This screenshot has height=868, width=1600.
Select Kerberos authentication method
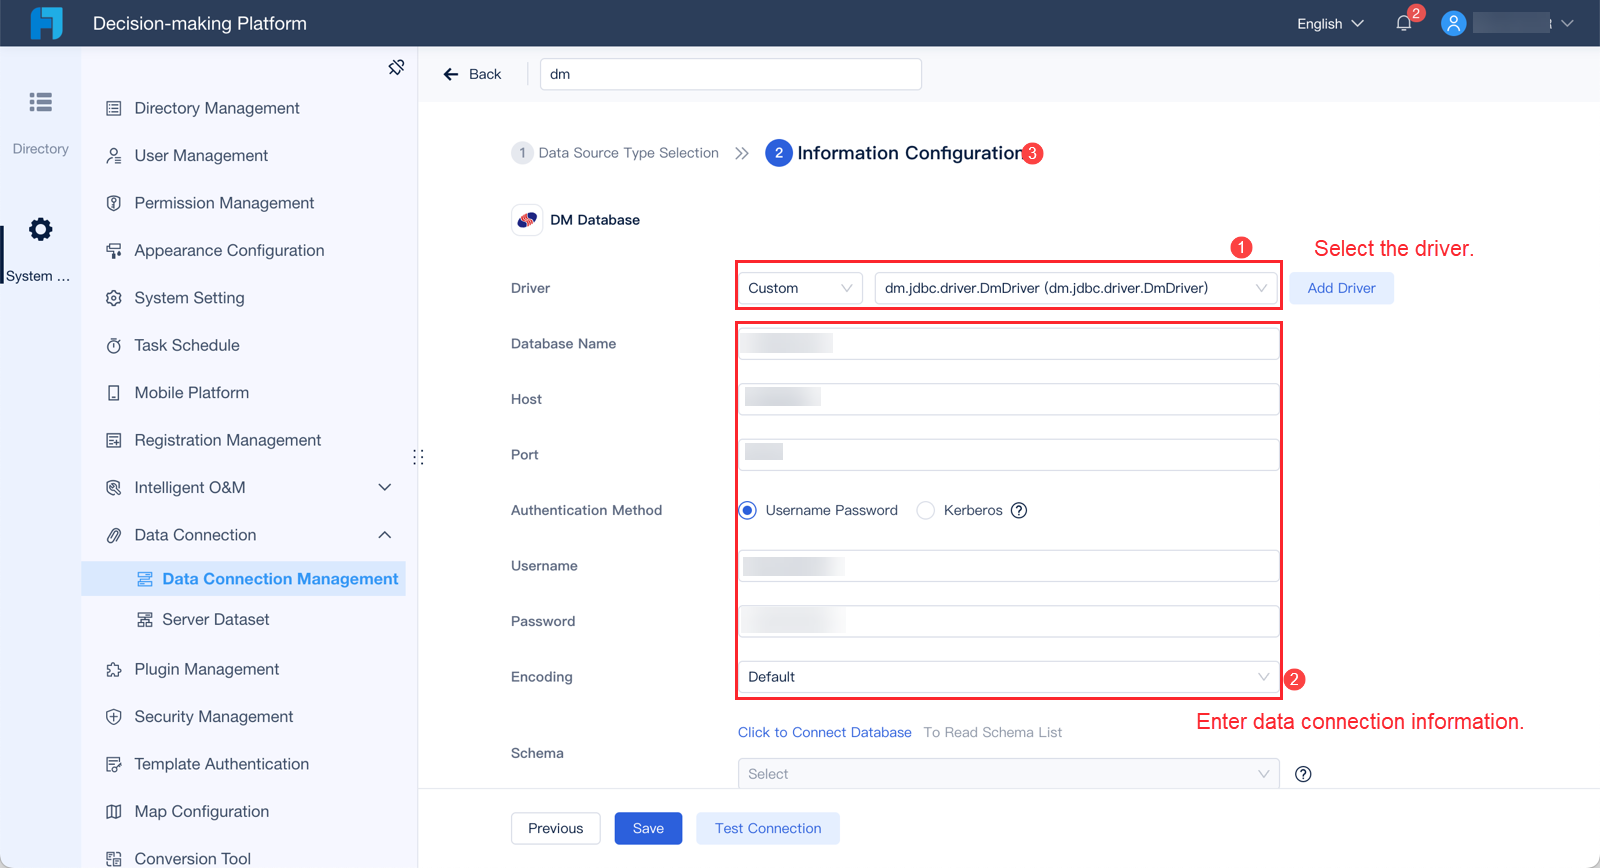pyautogui.click(x=926, y=510)
